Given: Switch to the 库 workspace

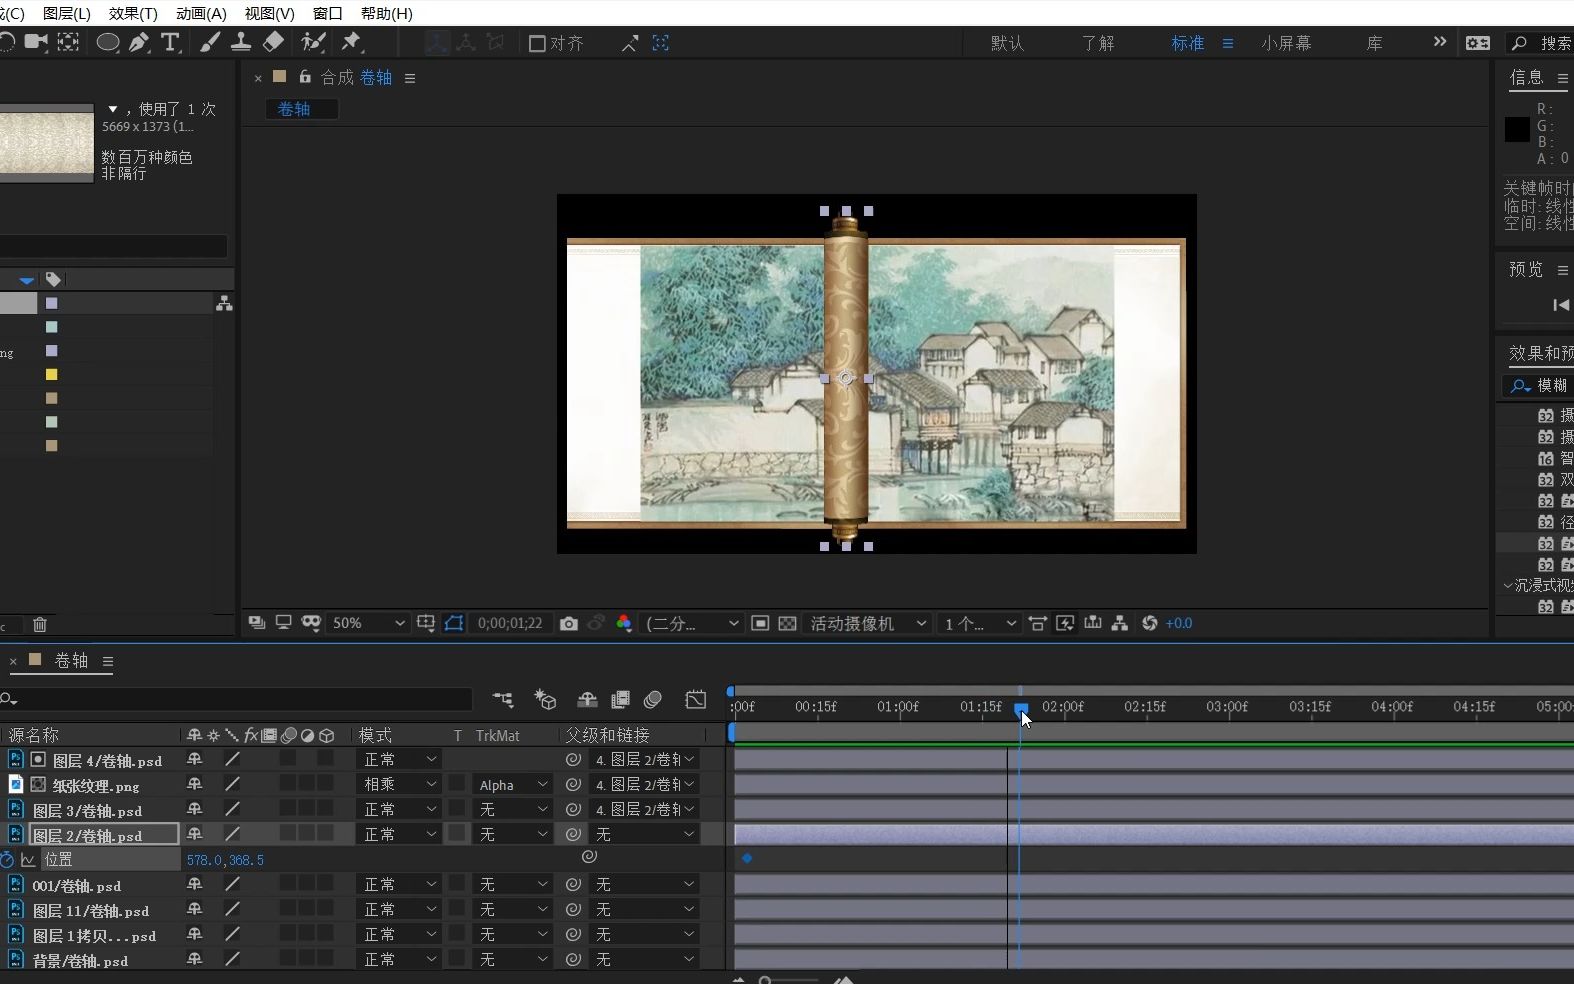Looking at the screenshot, I should tap(1375, 43).
